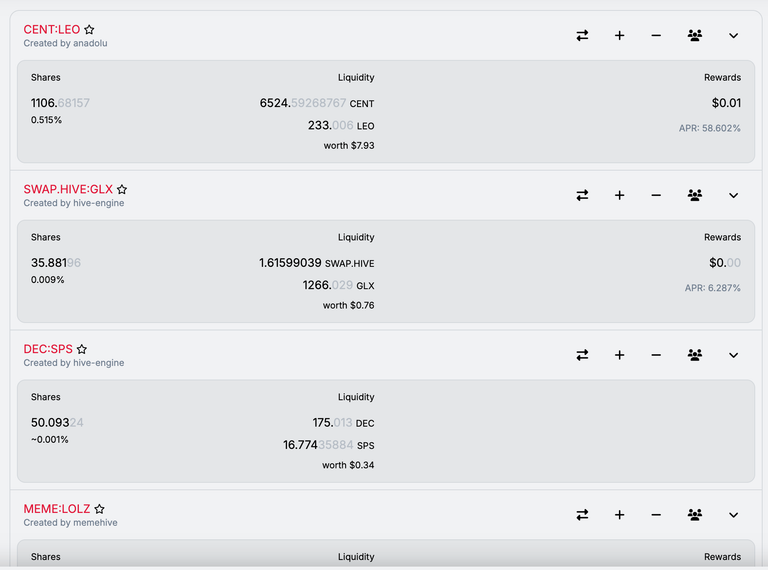Open the DEC:SPS pool title link
Viewport: 768px width, 570px height.
pos(48,349)
